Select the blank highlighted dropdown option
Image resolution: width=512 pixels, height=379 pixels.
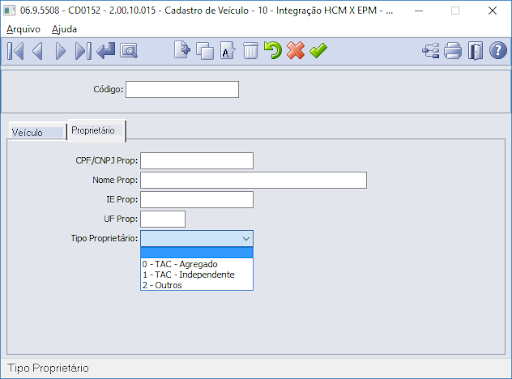pos(197,253)
